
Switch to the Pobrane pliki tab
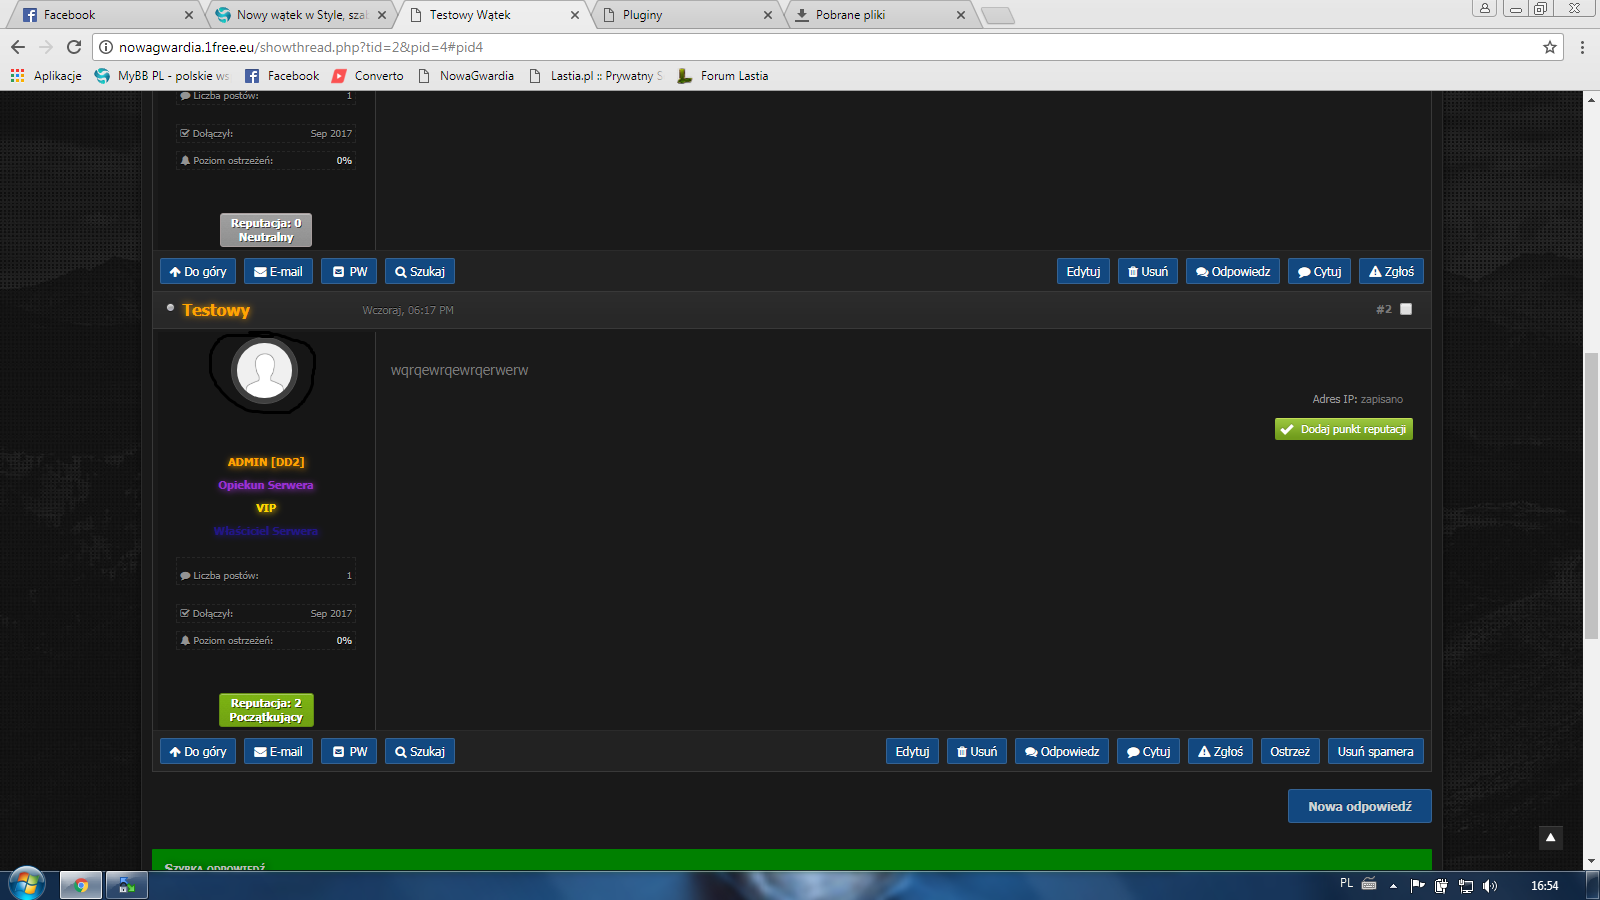click(881, 15)
